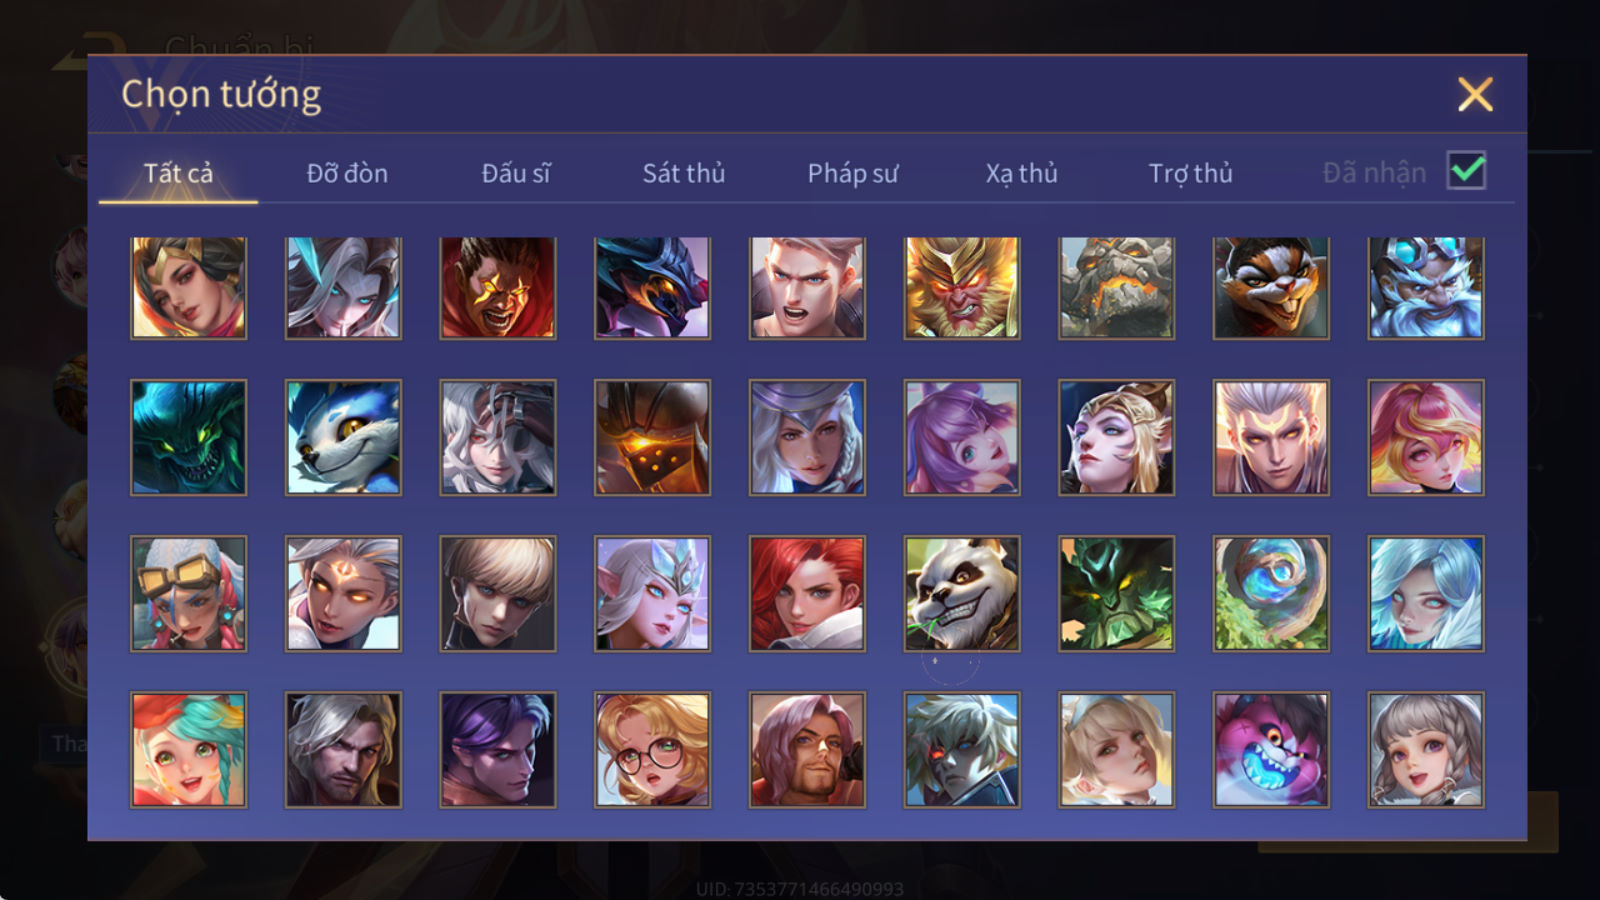The height and width of the screenshot is (900, 1600).
Task: Select the dark green sea beast hero
Action: coord(188,437)
